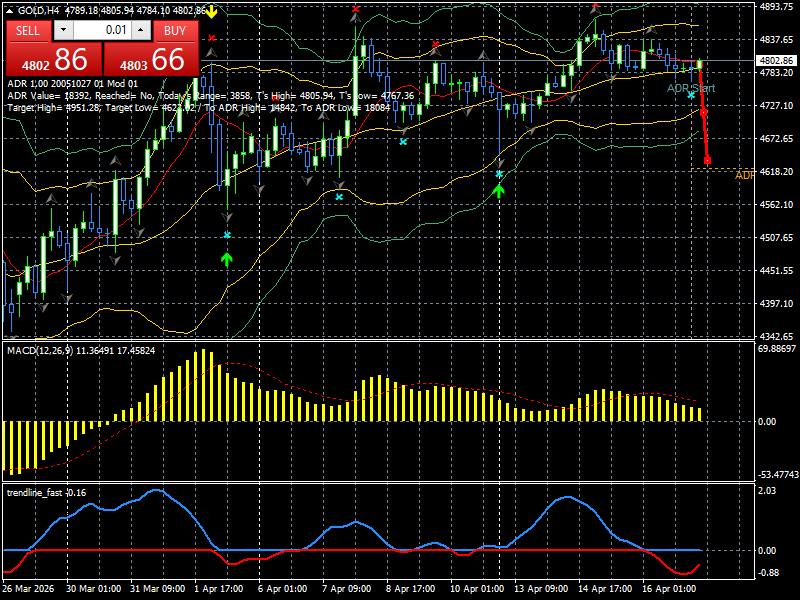Click the 4618.20 price axis label
This screenshot has width=800, height=600.
pyautogui.click(x=776, y=171)
